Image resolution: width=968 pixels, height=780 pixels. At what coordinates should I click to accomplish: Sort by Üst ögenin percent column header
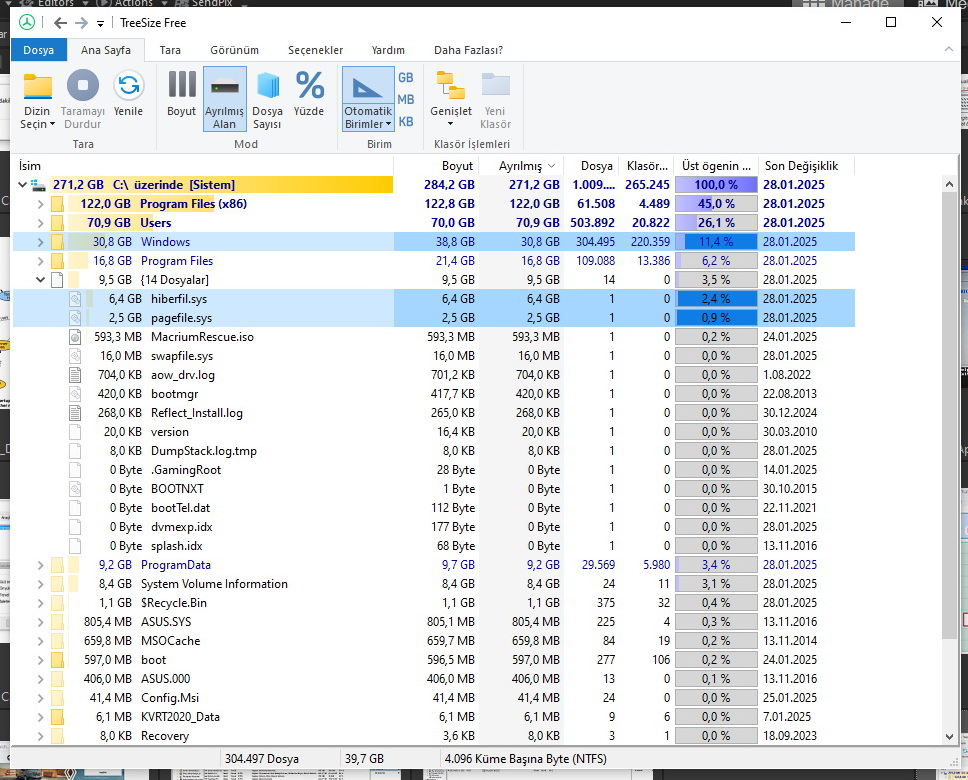click(x=716, y=166)
